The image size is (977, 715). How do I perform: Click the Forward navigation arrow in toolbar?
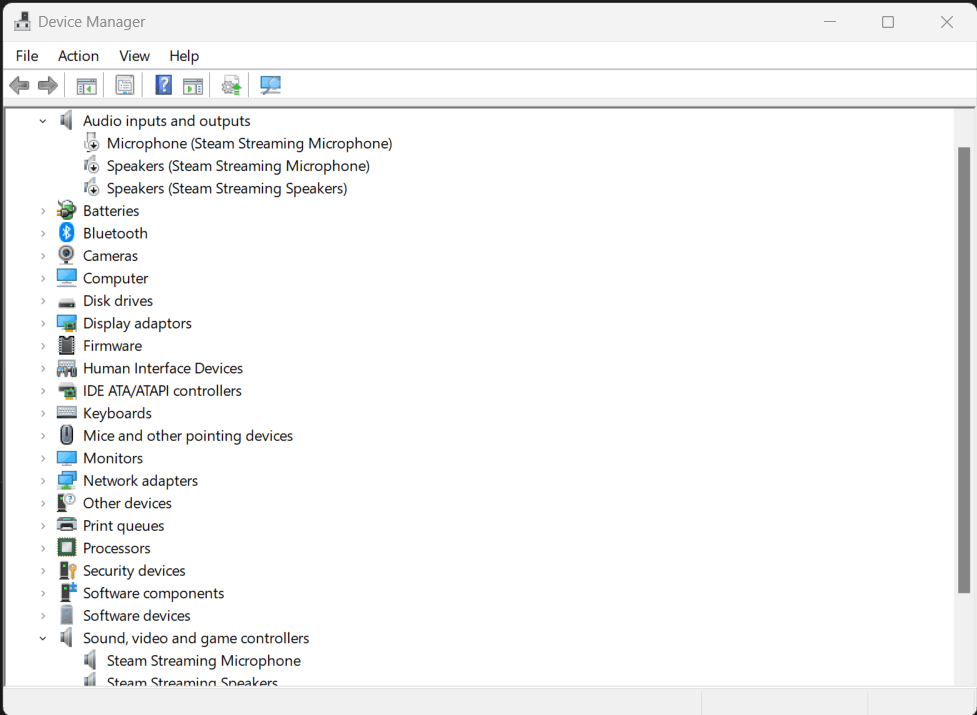[x=46, y=85]
